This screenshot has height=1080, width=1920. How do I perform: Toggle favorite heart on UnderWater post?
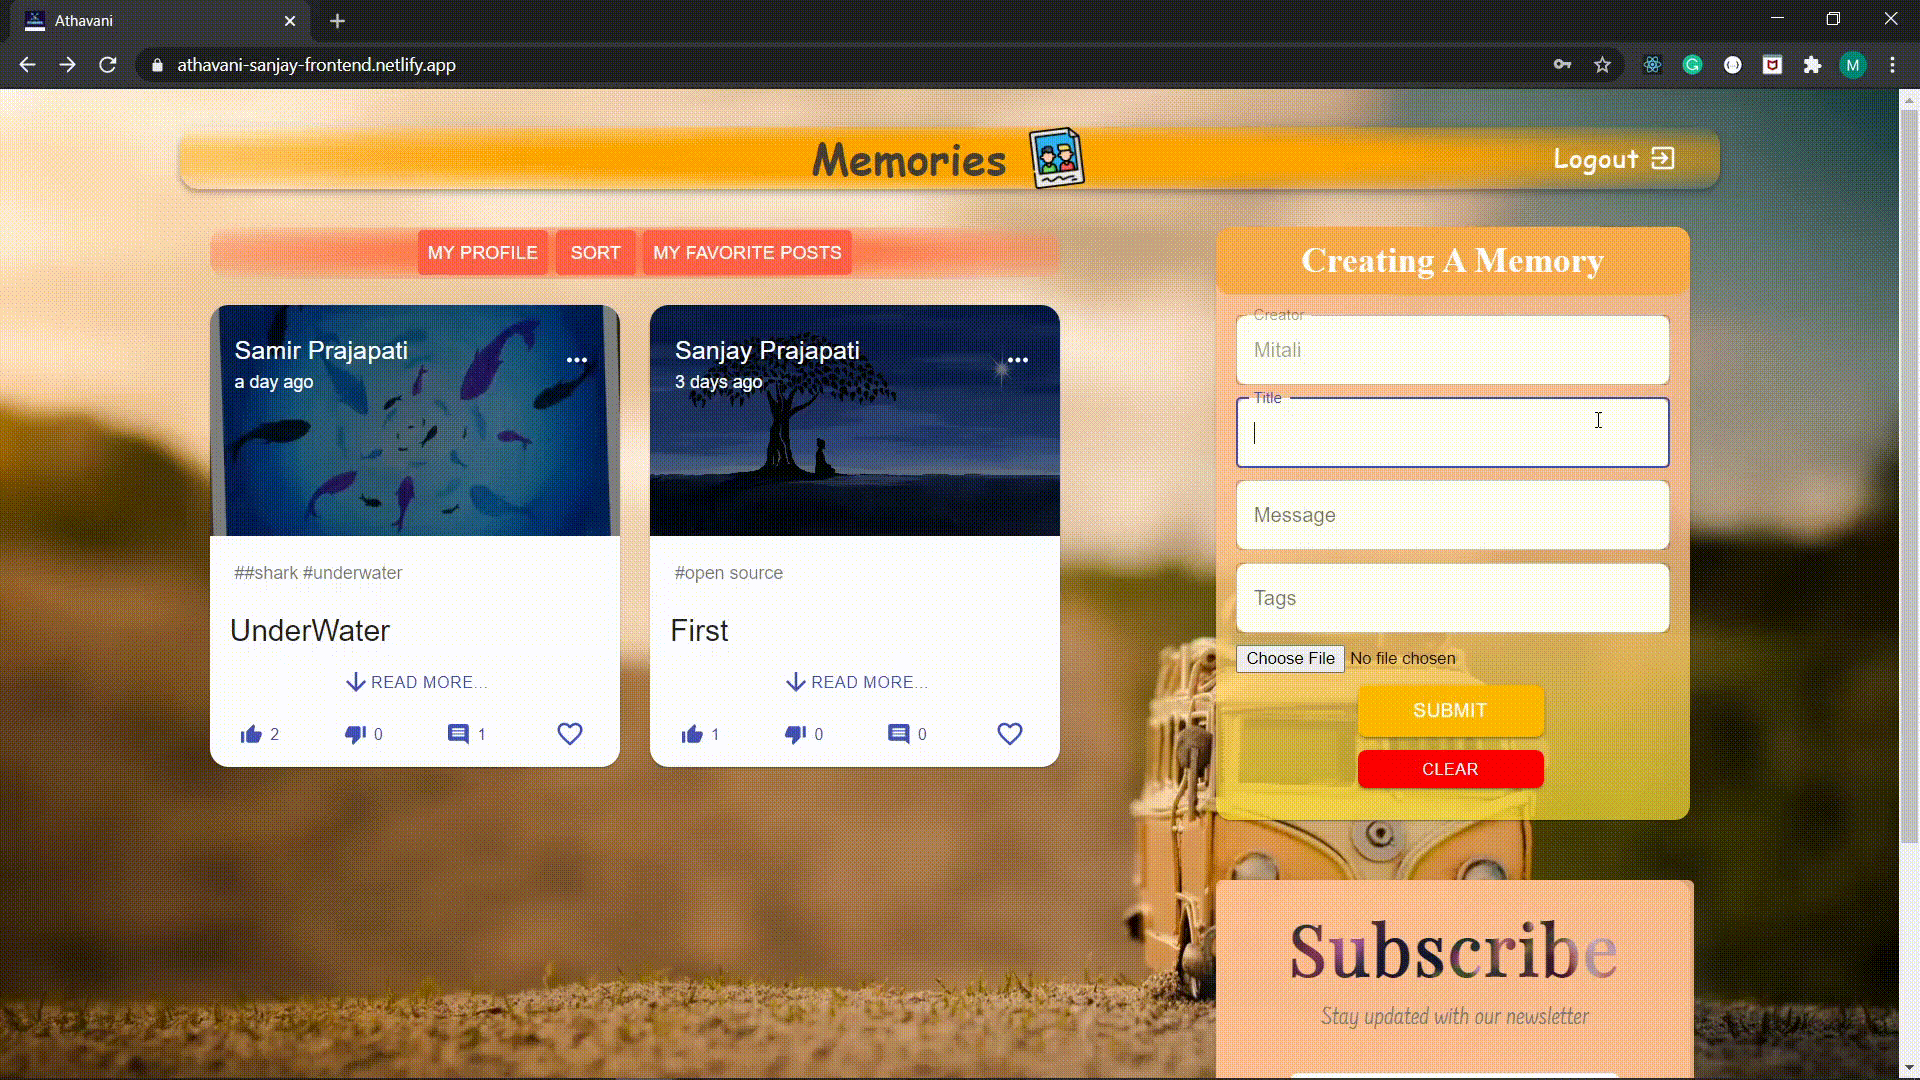tap(570, 733)
